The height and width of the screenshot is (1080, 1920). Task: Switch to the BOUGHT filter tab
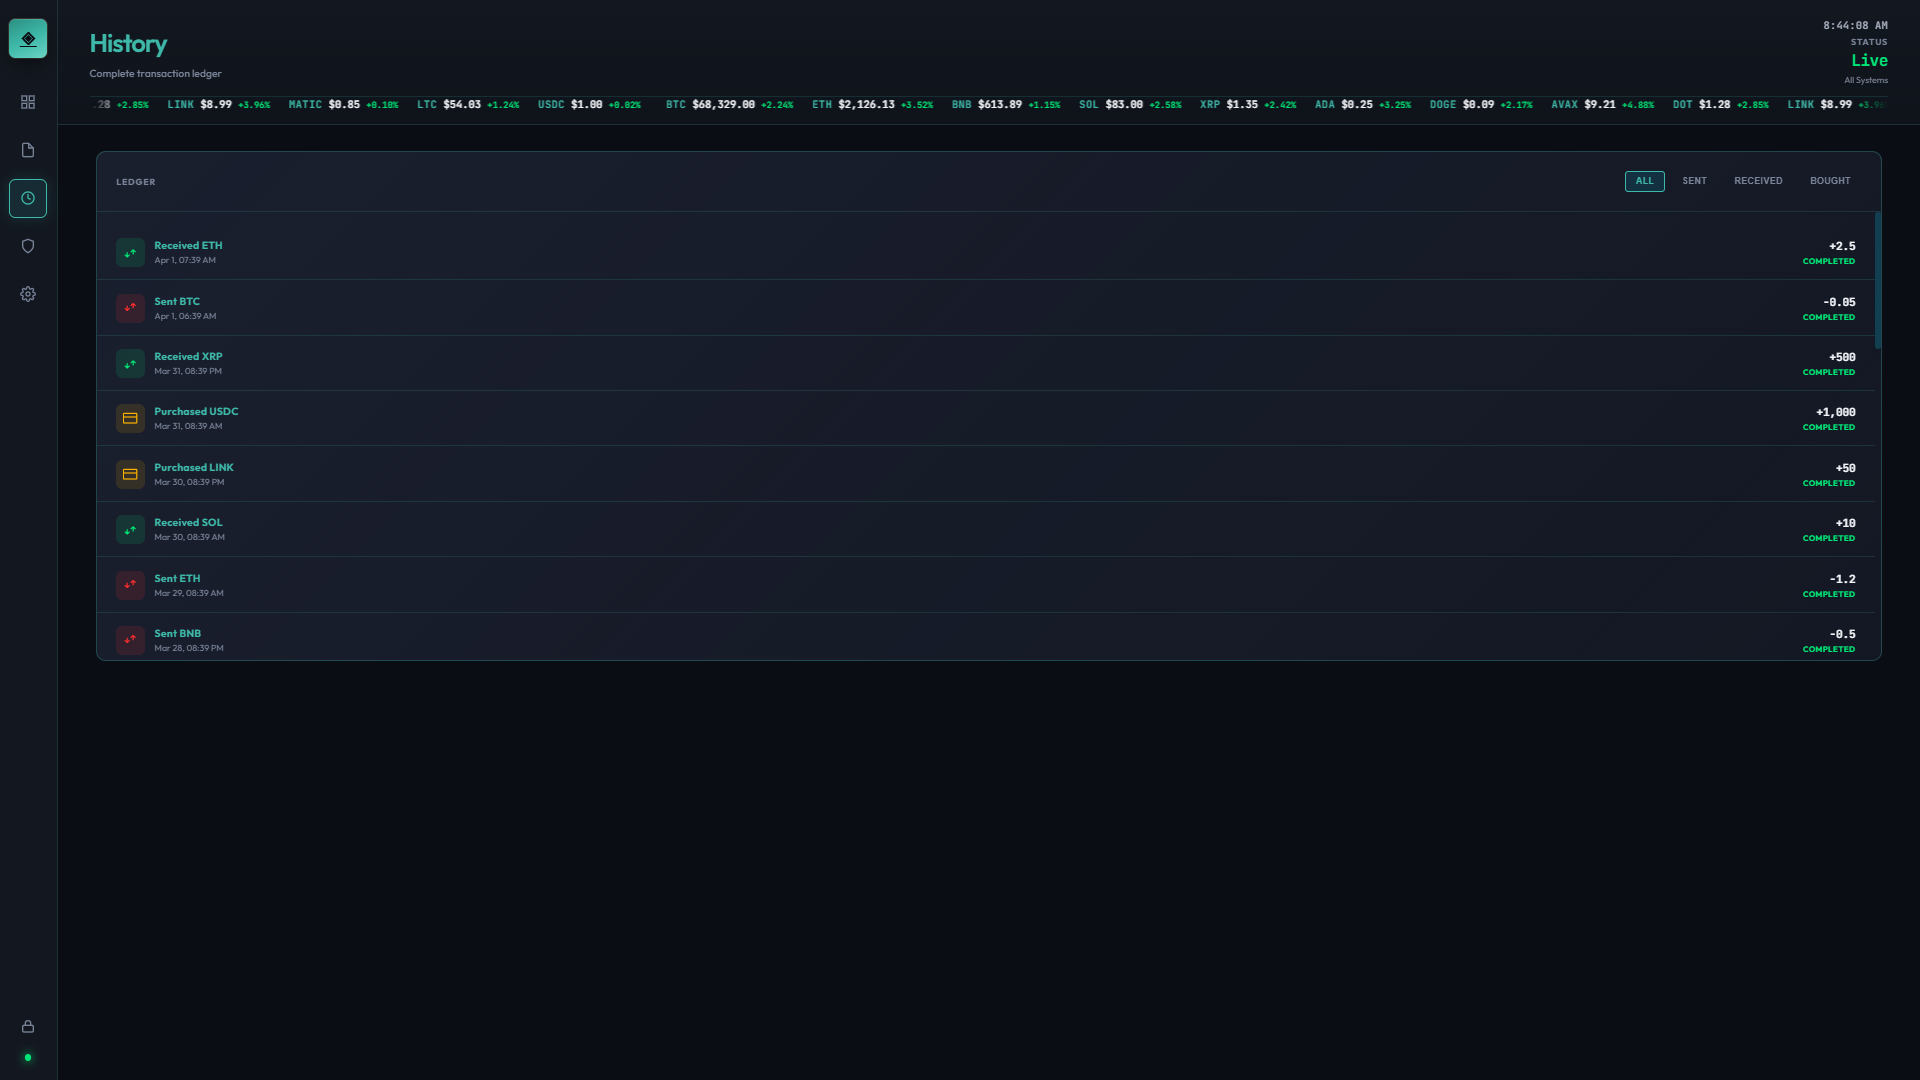(1830, 181)
